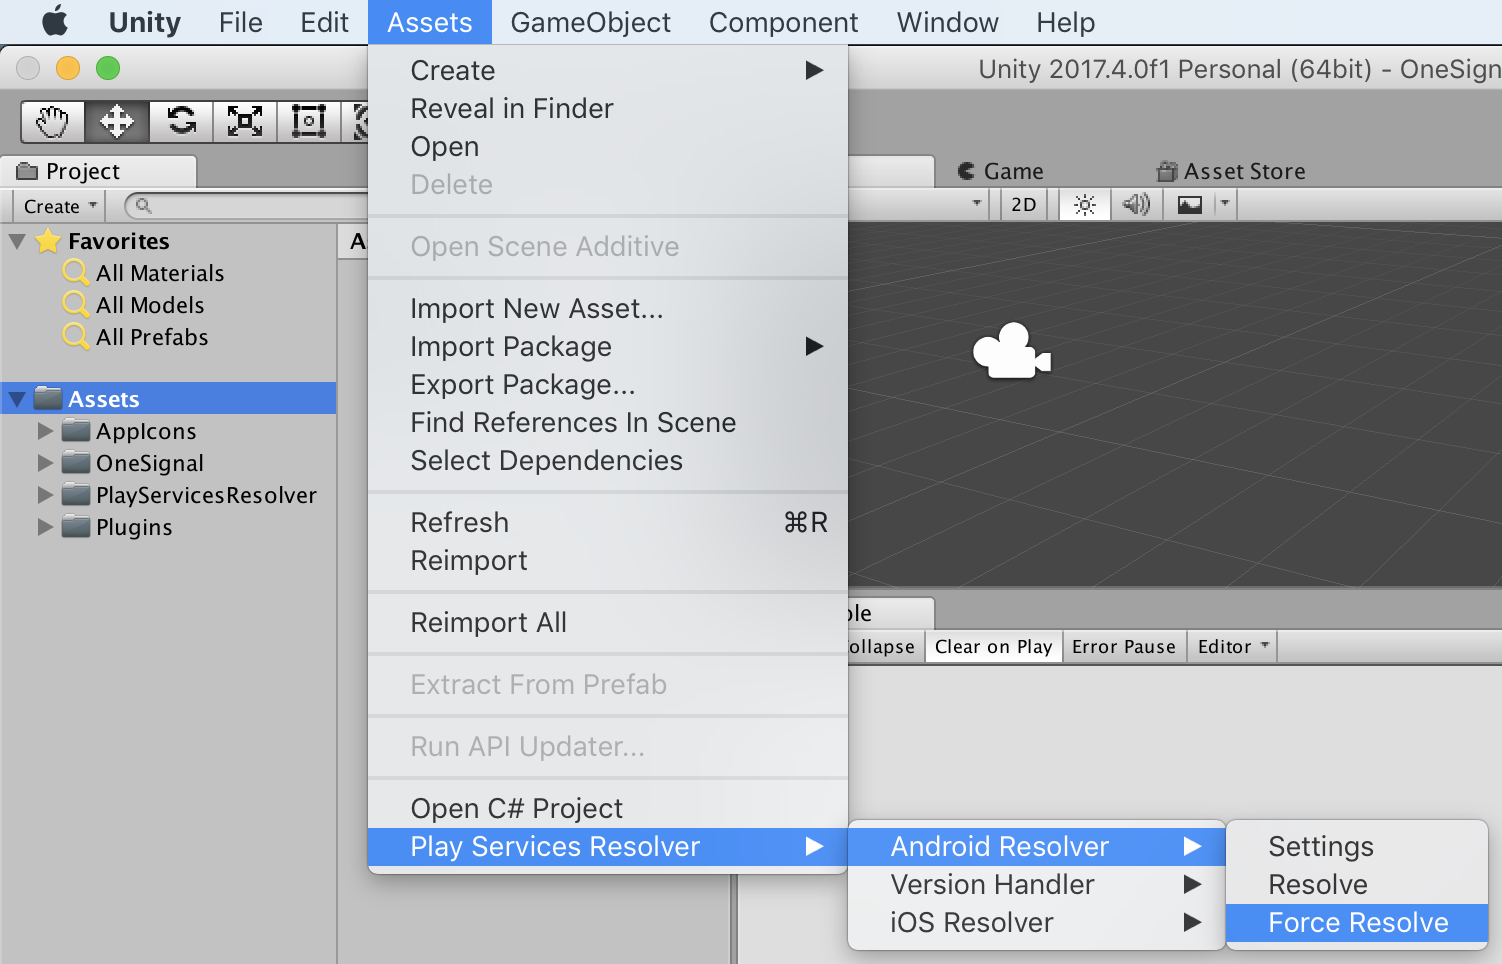
Task: Select the Hand tool in toolbar
Action: (x=53, y=122)
